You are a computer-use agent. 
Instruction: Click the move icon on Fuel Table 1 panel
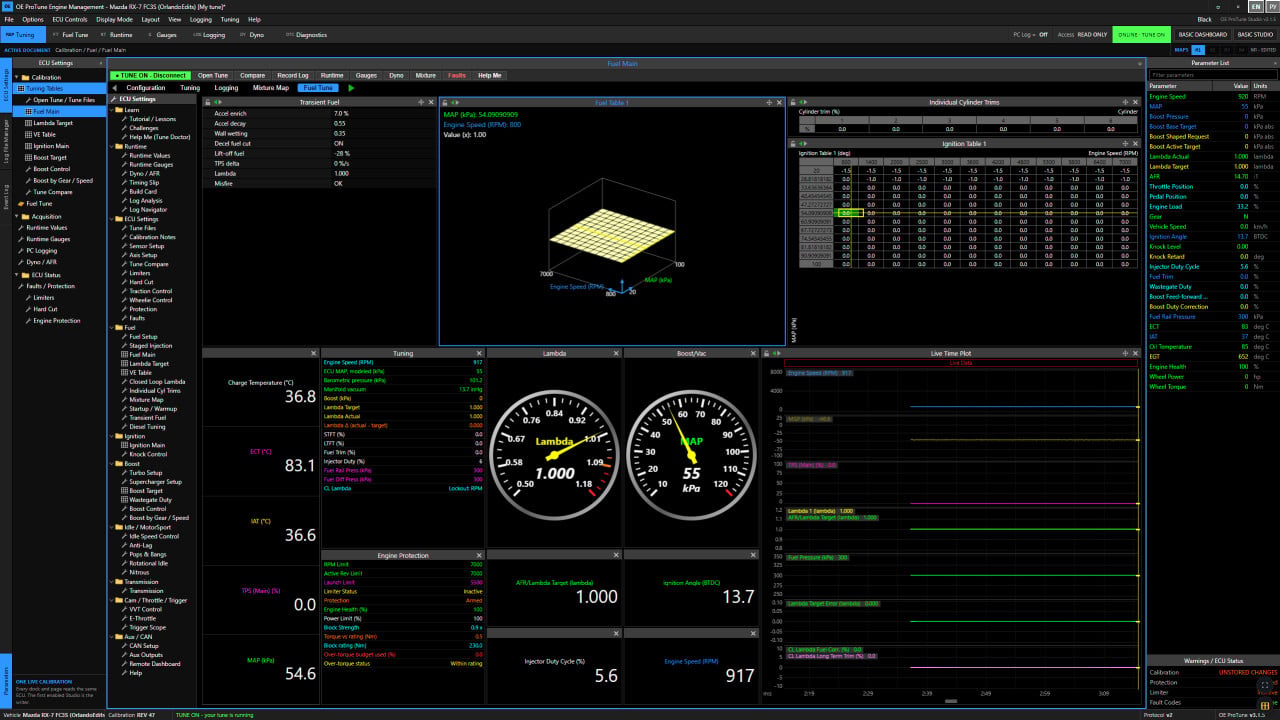(769, 102)
